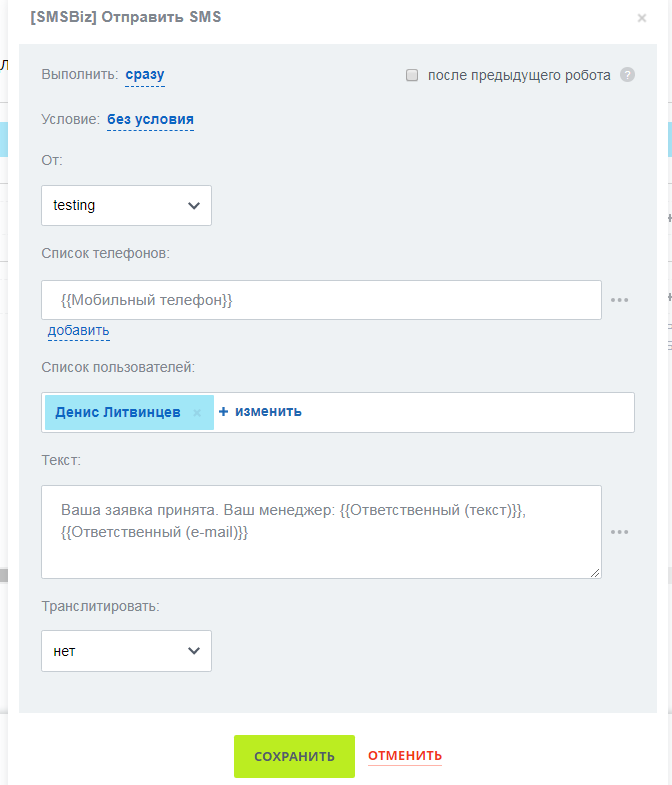Click into the SMS Текст message area
The width and height of the screenshot is (672, 785).
click(x=321, y=532)
